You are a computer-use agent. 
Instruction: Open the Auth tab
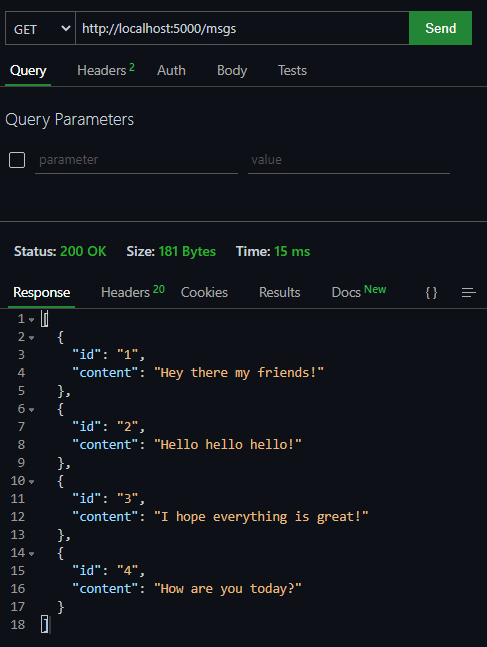click(171, 71)
